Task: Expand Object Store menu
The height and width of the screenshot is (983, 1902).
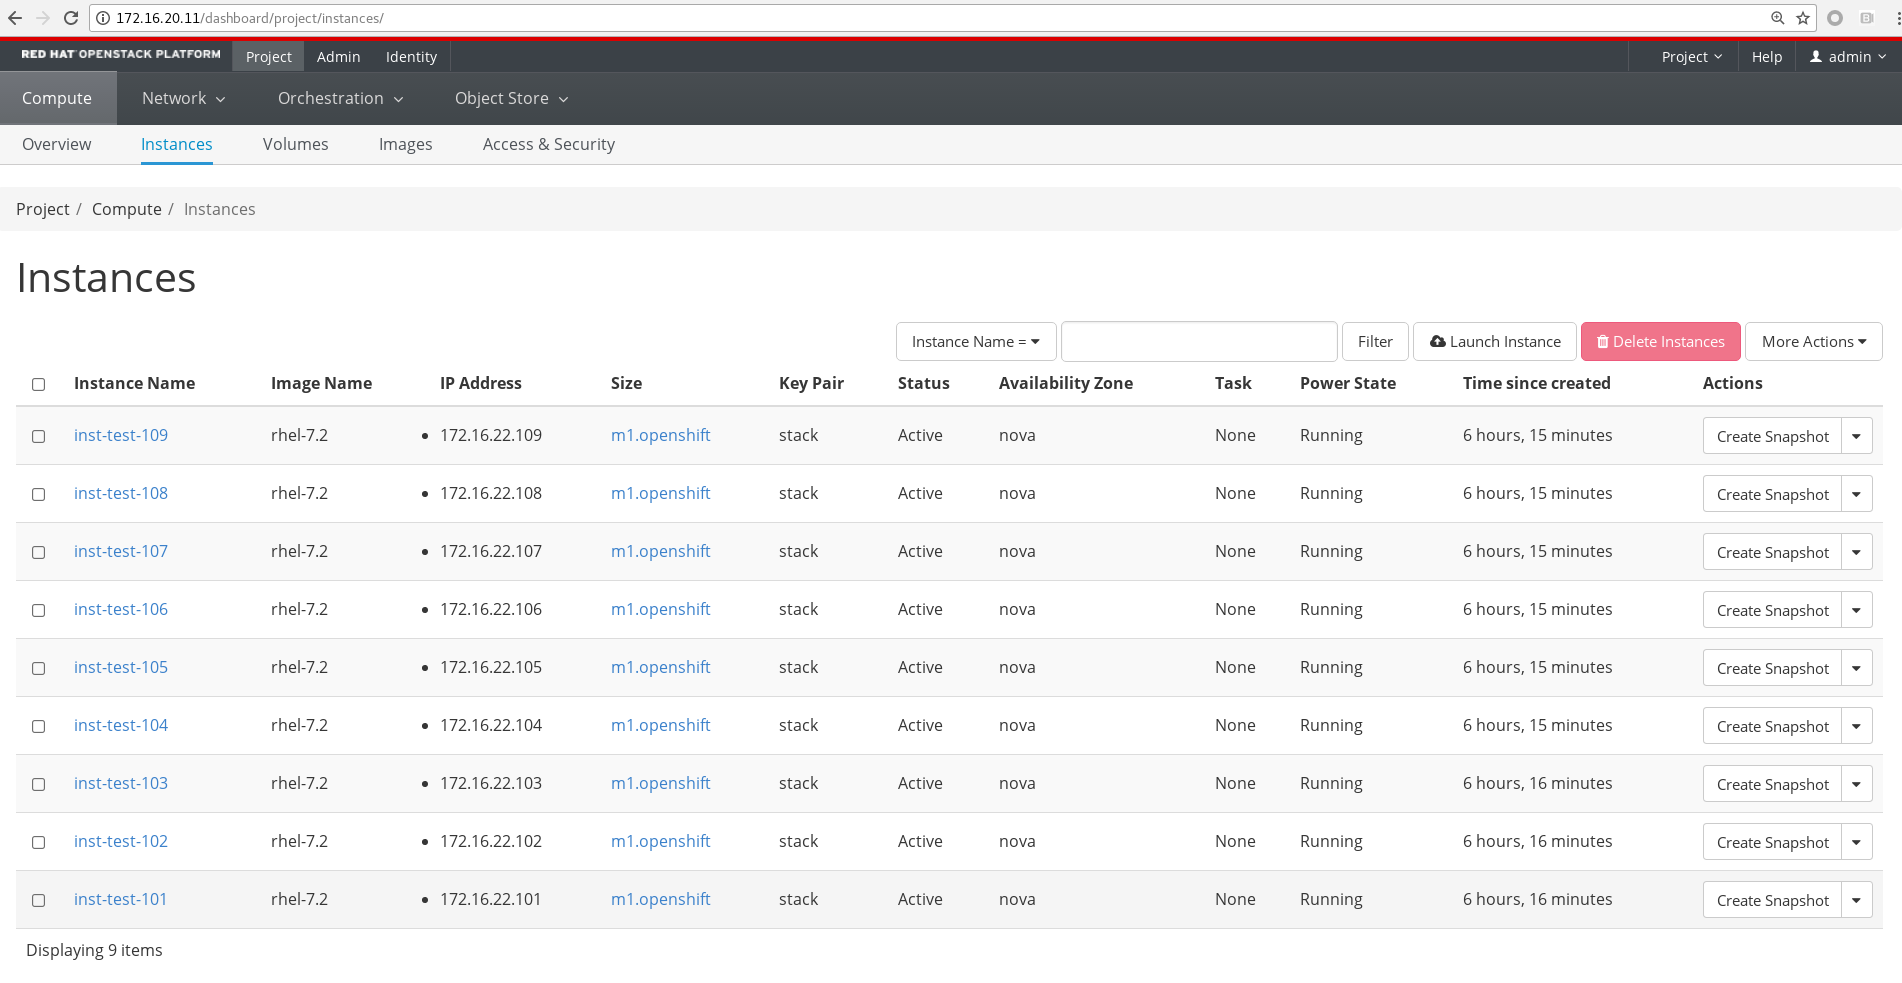Action: [x=511, y=98]
